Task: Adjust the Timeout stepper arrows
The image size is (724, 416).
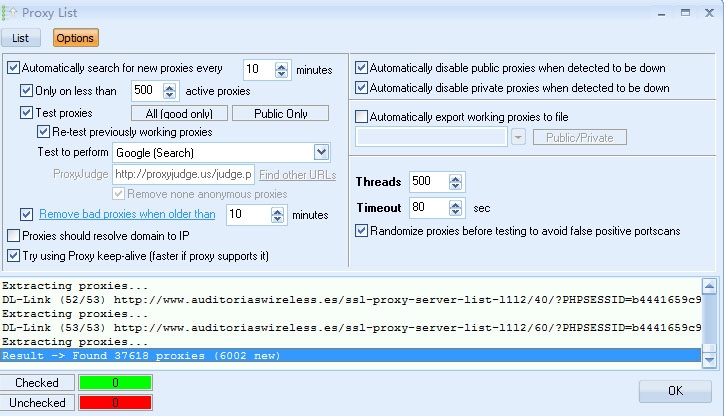Action: coord(455,208)
